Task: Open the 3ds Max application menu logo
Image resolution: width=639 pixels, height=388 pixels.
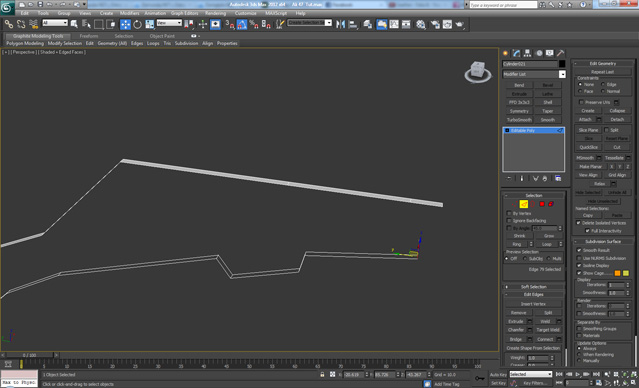Action: click(7, 7)
